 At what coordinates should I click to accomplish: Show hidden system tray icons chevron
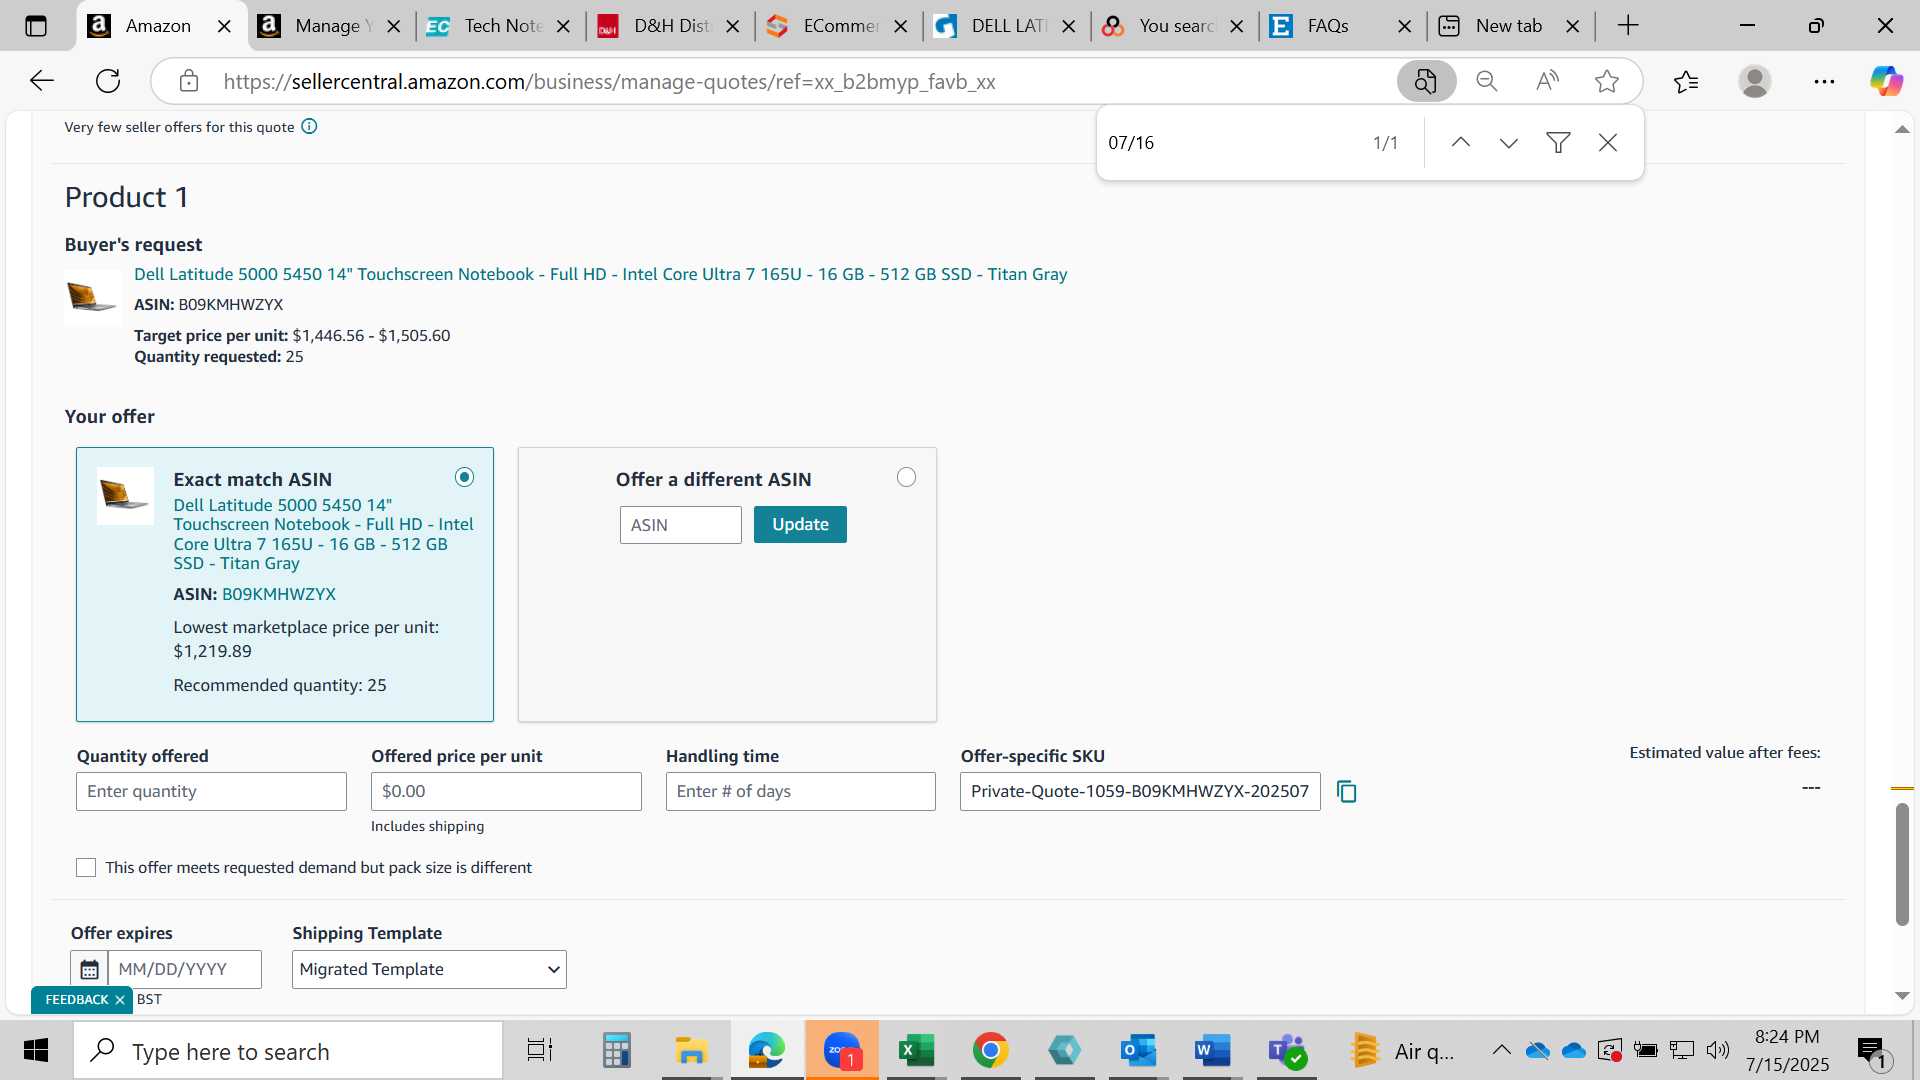pyautogui.click(x=1501, y=1050)
